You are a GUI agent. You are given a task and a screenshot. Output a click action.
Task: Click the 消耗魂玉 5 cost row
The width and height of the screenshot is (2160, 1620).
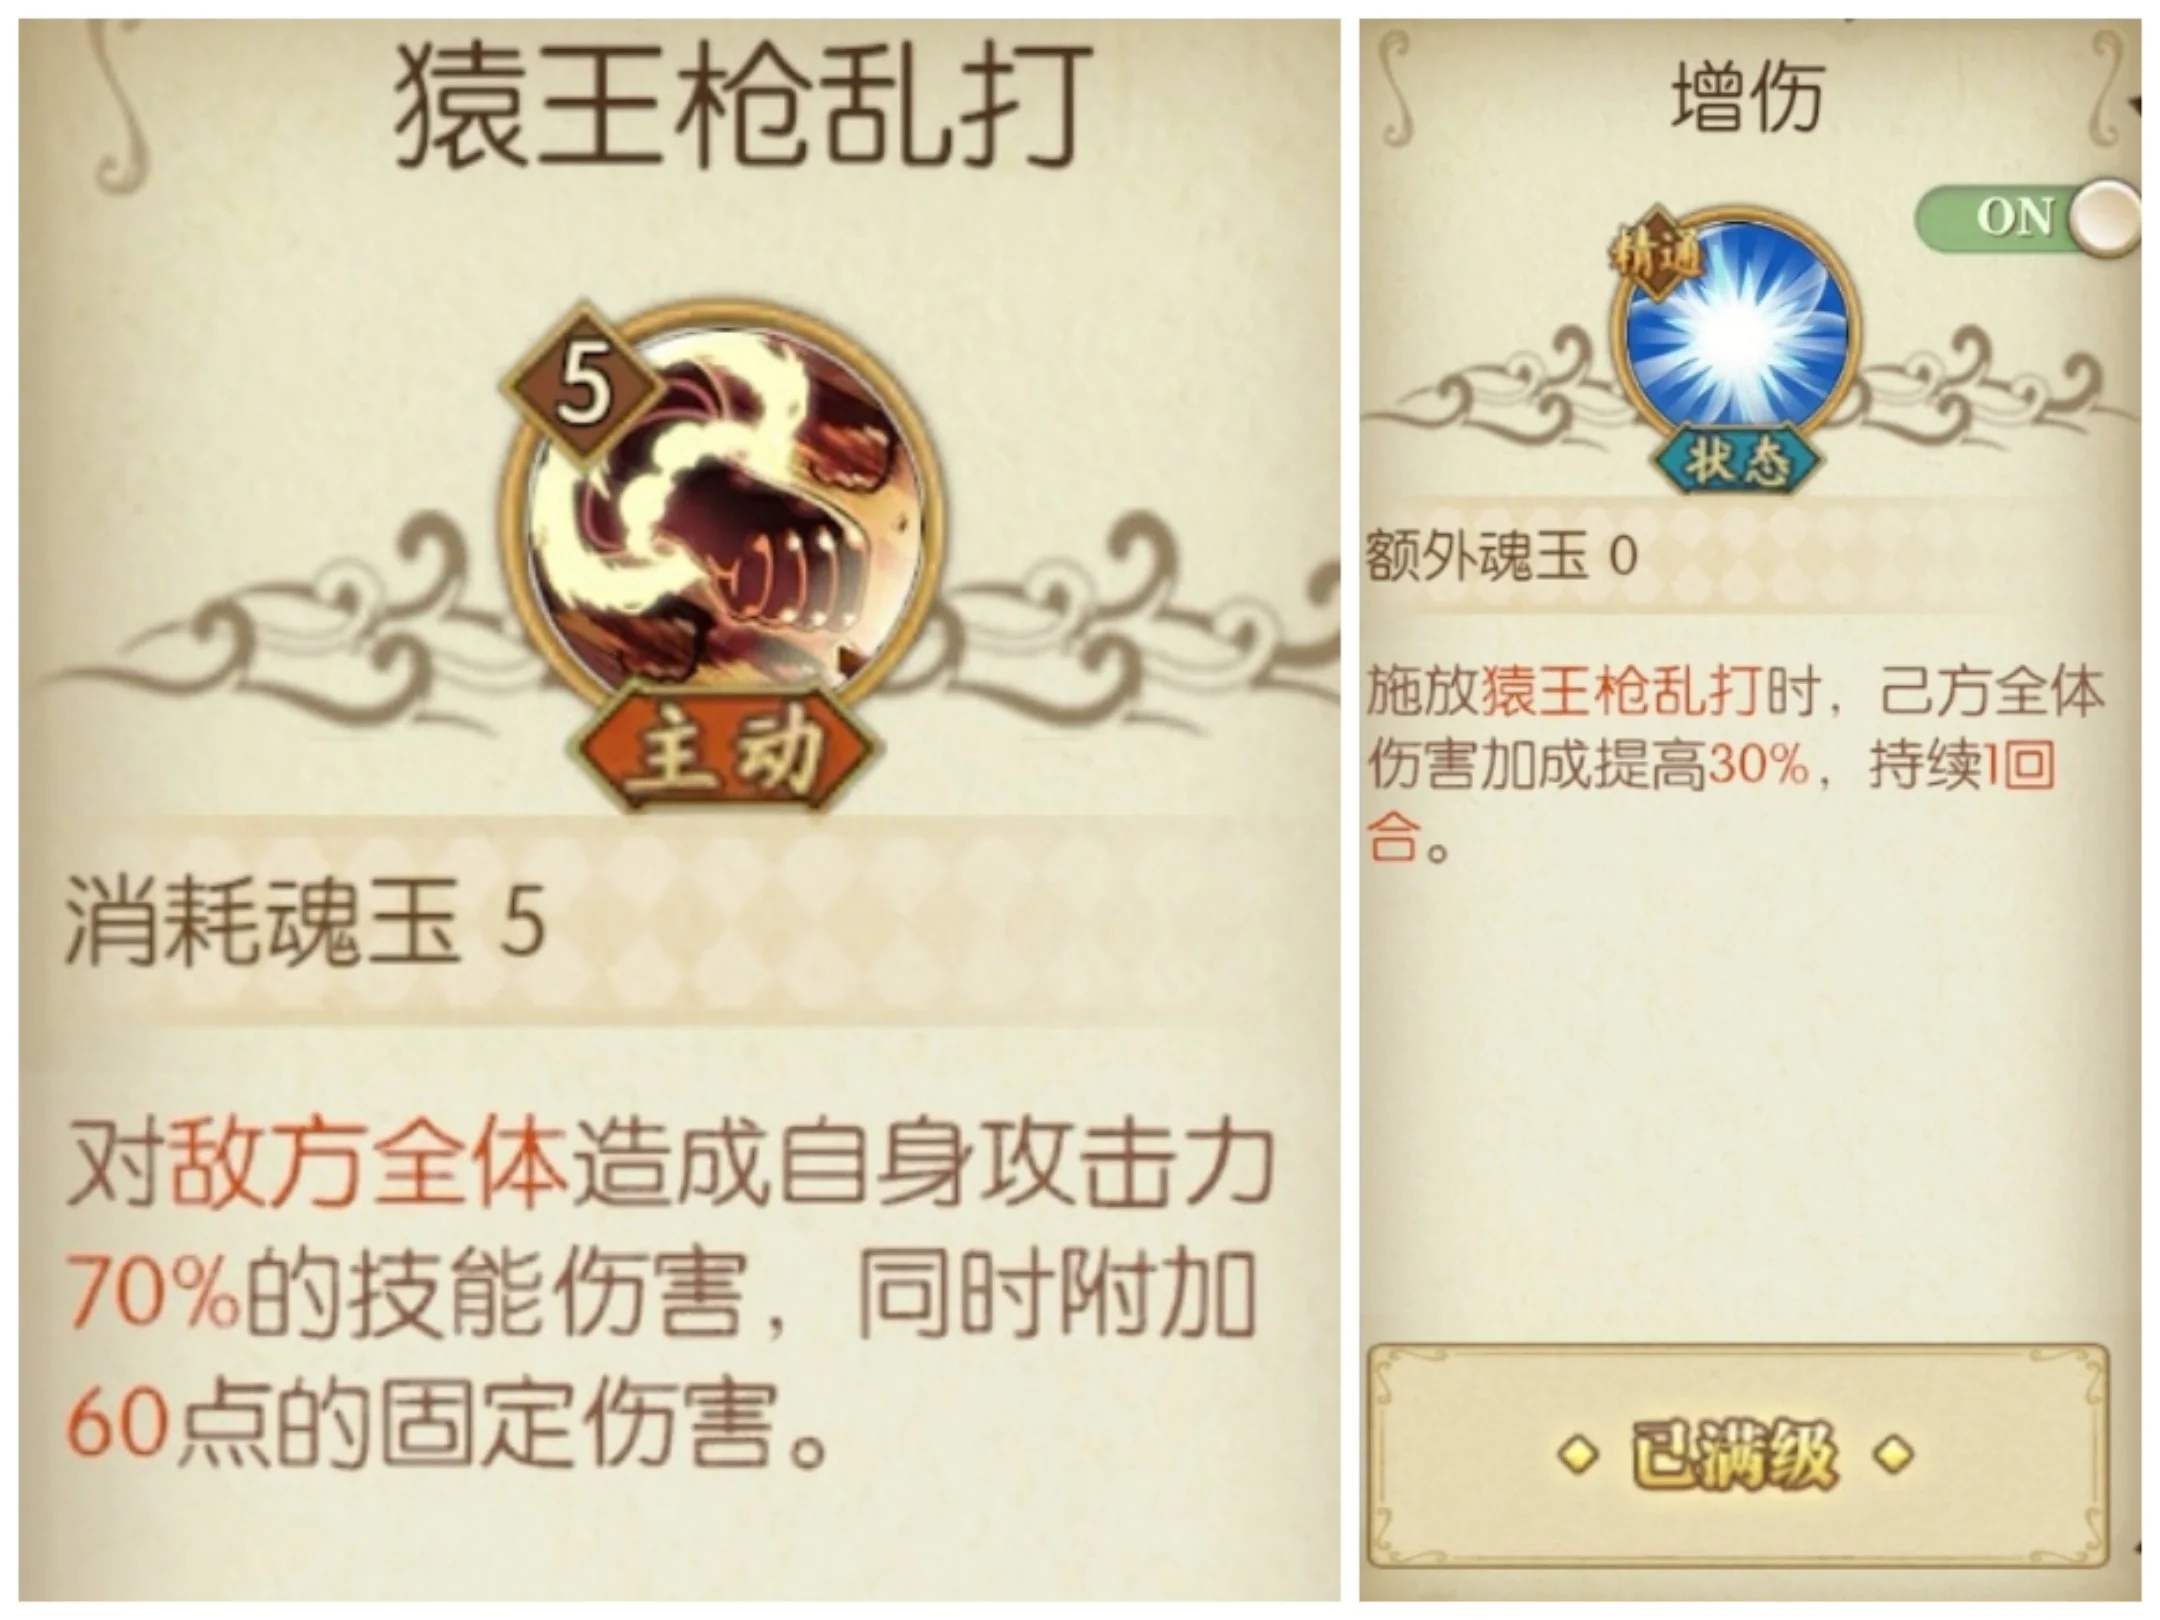(x=682, y=920)
